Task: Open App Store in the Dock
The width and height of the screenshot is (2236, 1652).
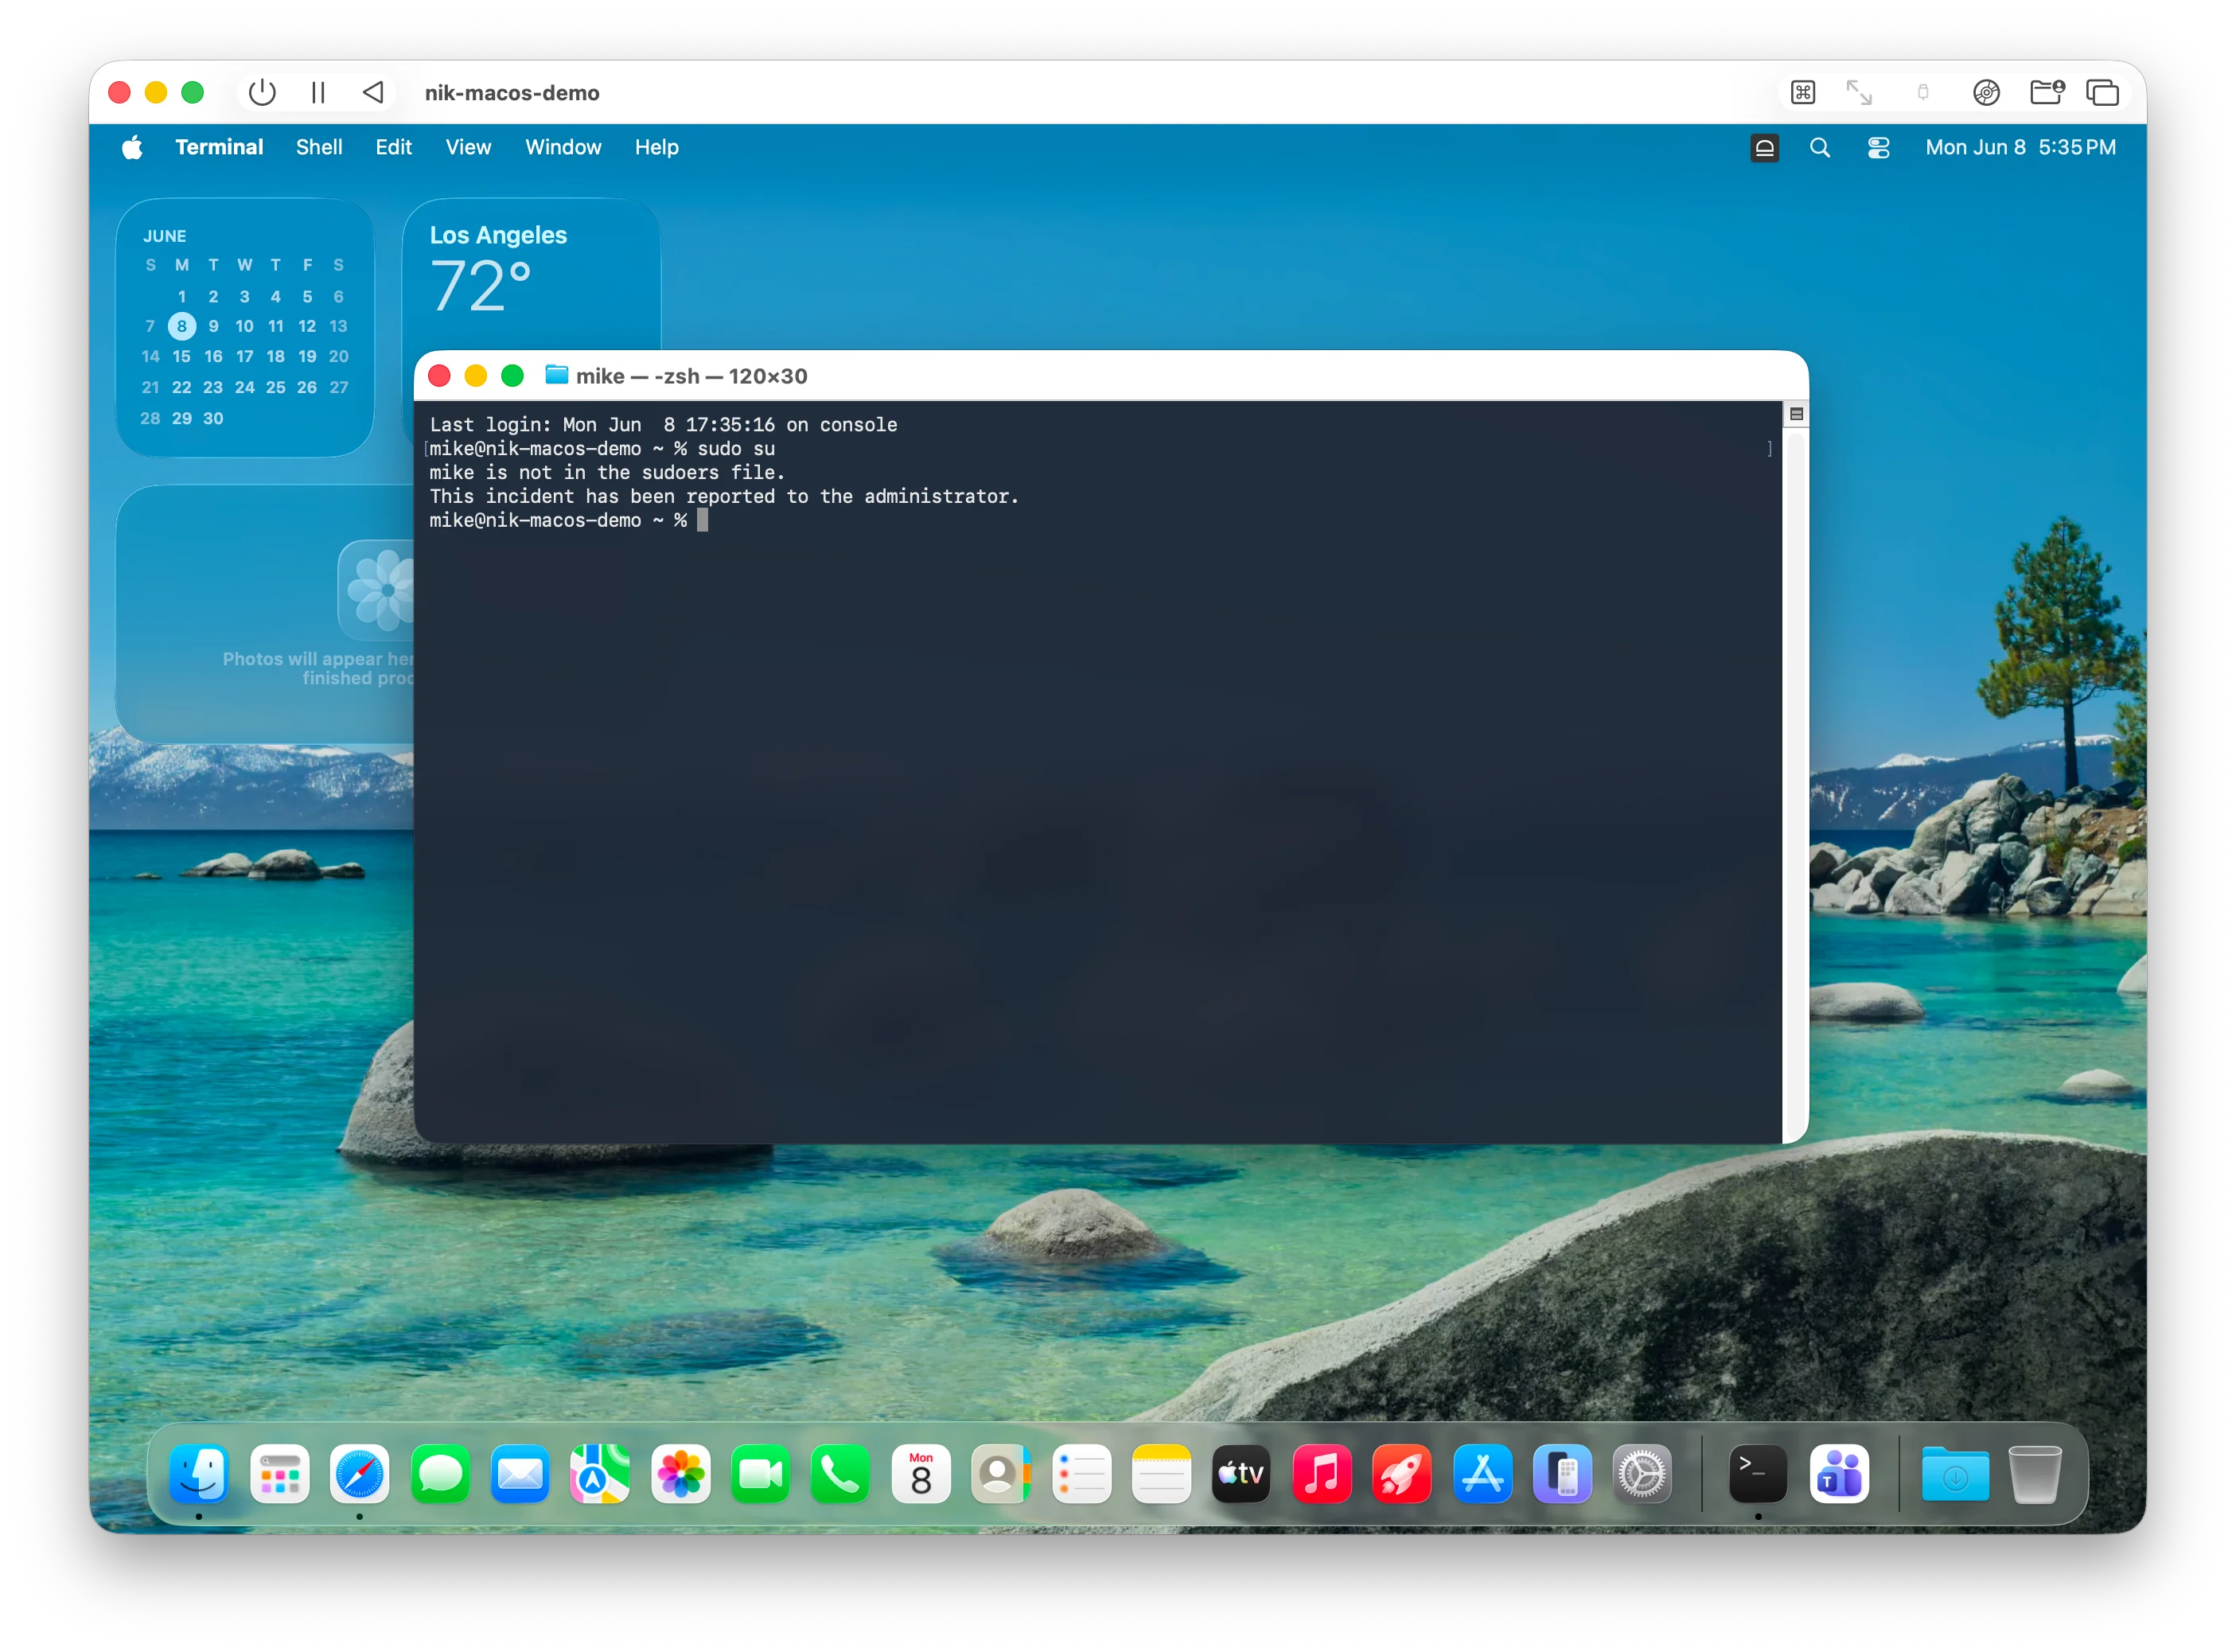Action: [x=1483, y=1473]
